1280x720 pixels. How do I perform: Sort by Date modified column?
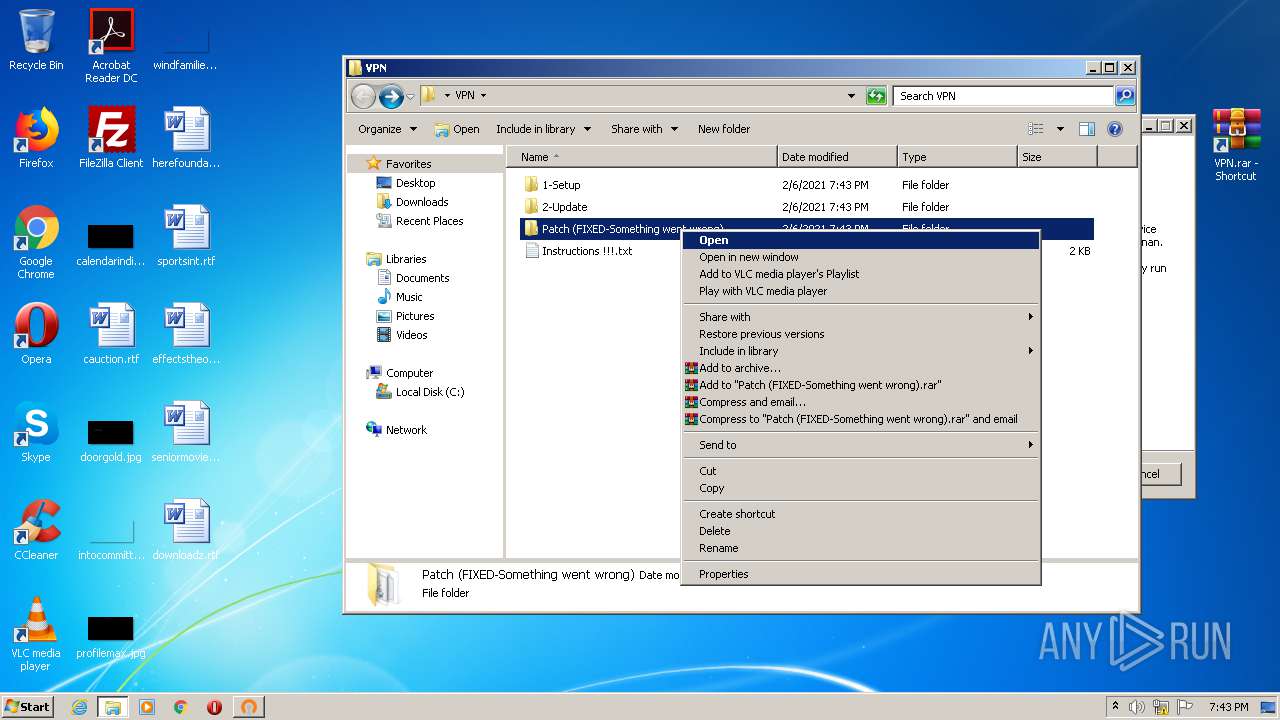837,157
